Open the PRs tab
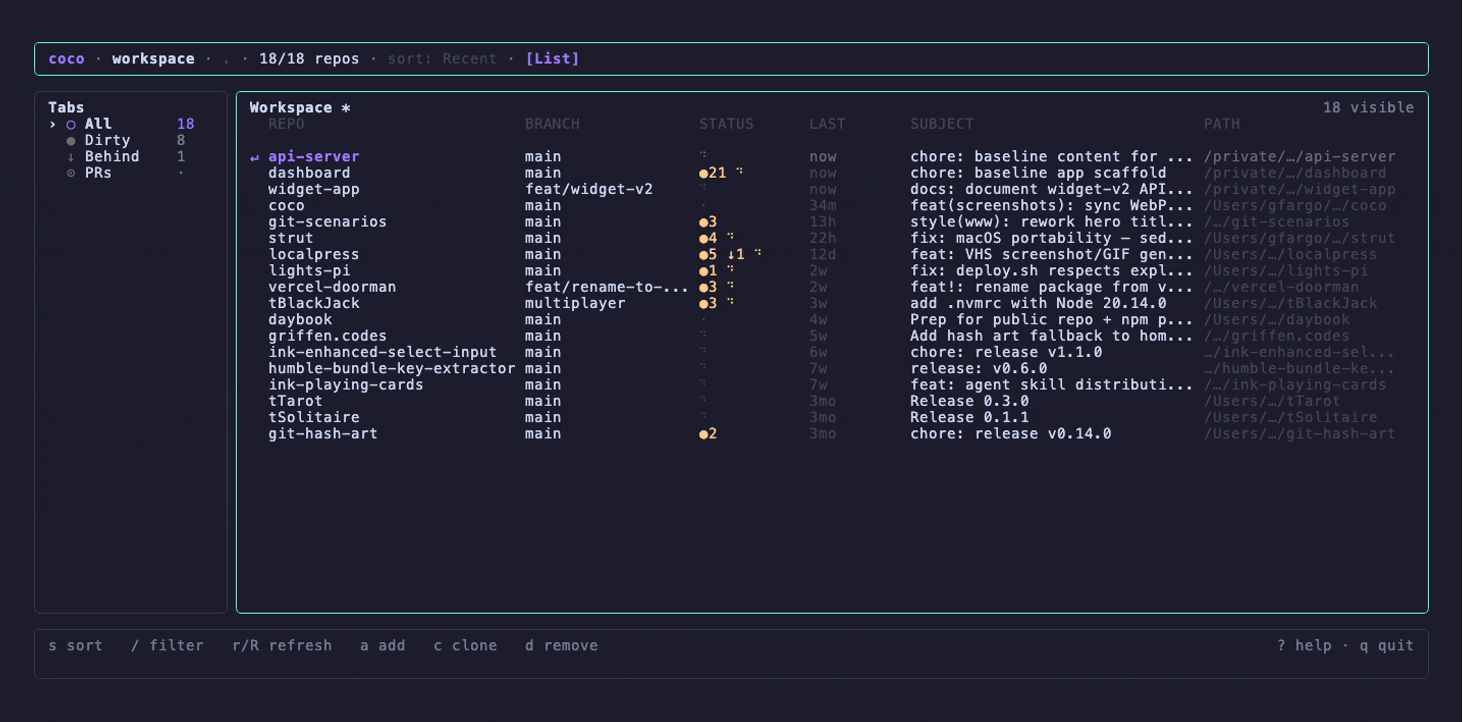 [121, 173]
